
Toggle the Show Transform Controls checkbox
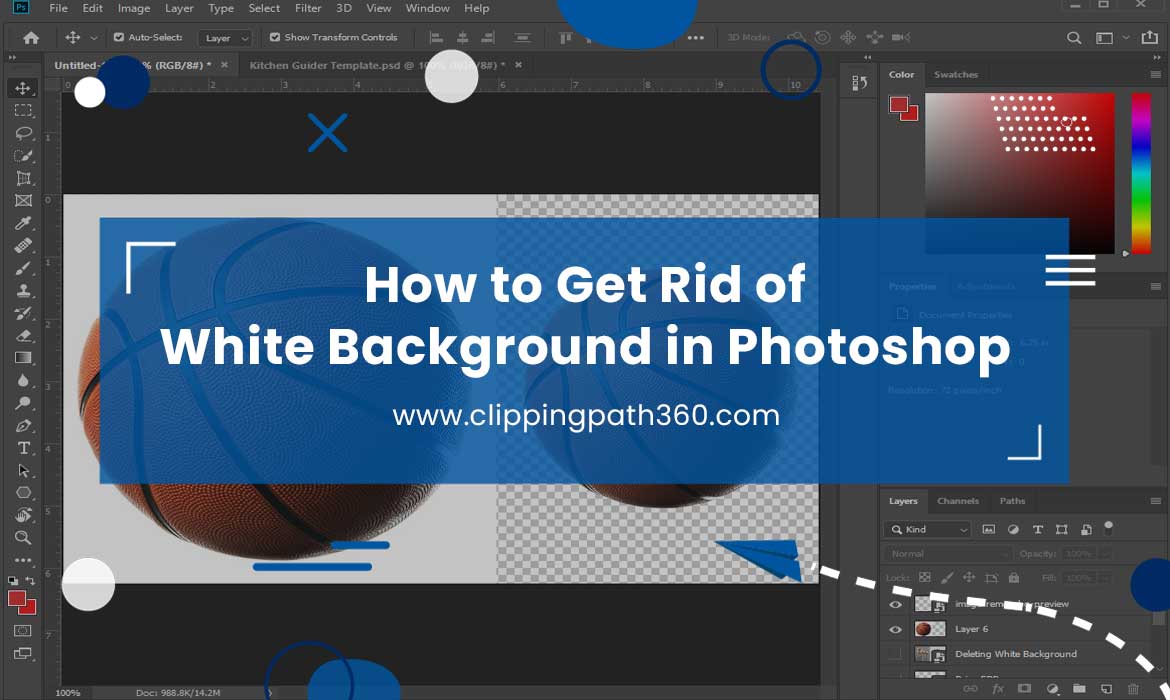tap(275, 37)
